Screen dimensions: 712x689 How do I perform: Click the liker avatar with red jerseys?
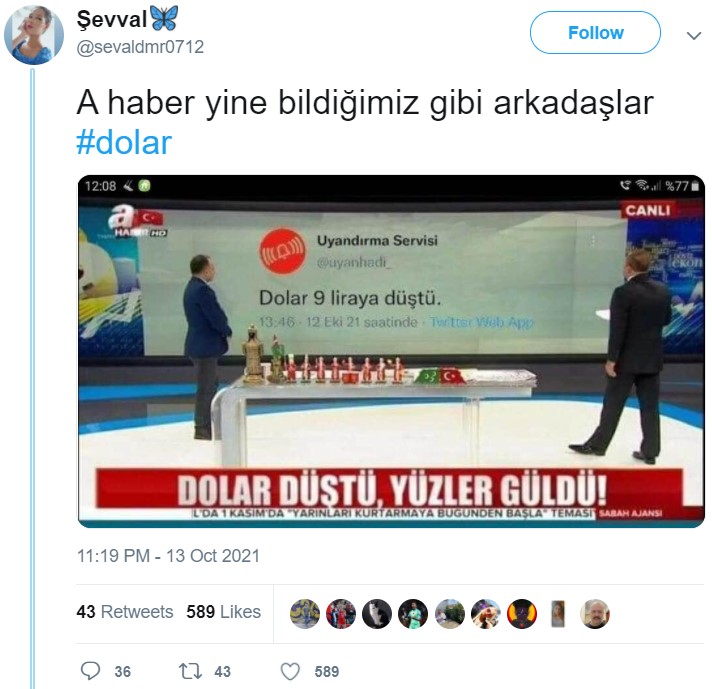coord(341,614)
